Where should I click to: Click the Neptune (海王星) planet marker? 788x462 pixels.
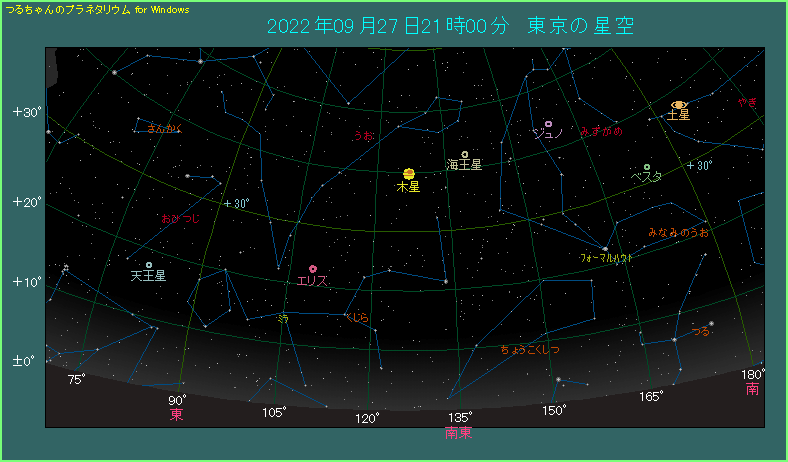[465, 154]
